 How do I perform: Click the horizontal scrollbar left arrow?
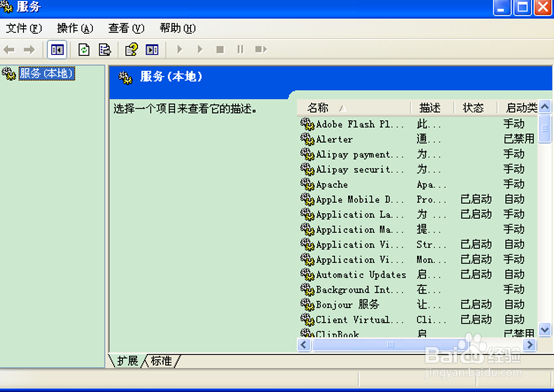[x=304, y=344]
